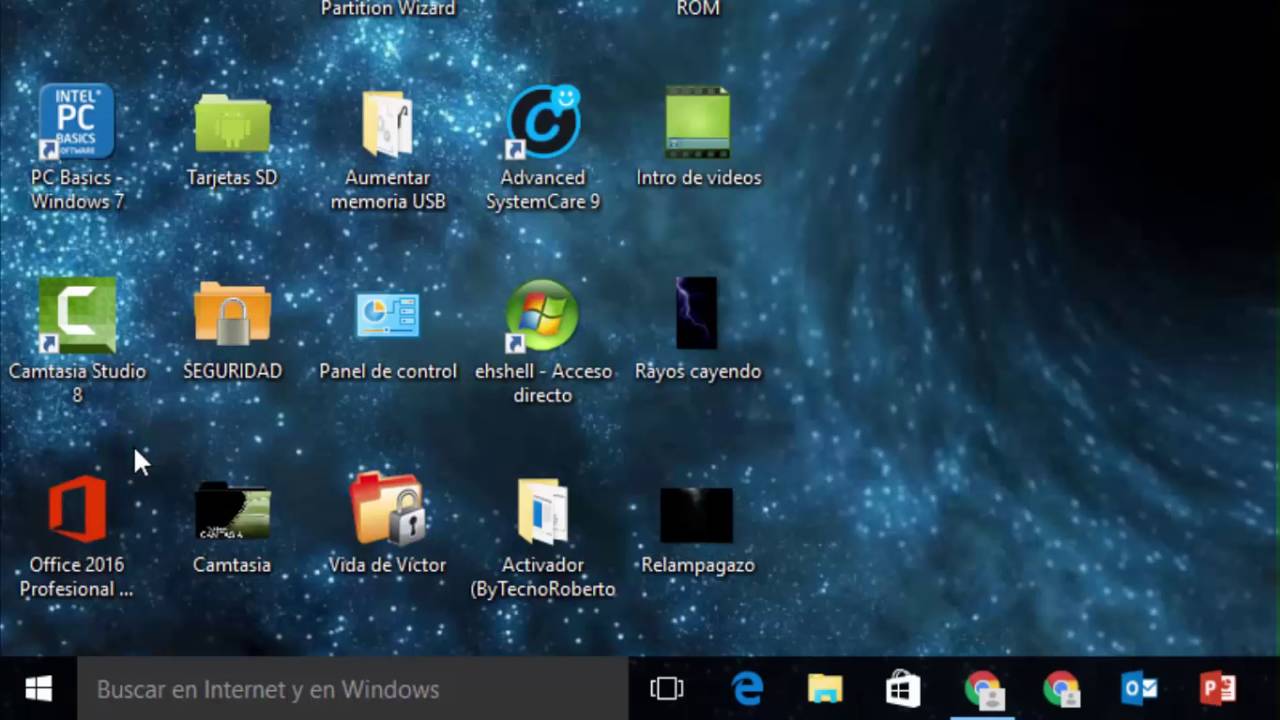Click the 'Relampagazo' label text

[x=698, y=565]
